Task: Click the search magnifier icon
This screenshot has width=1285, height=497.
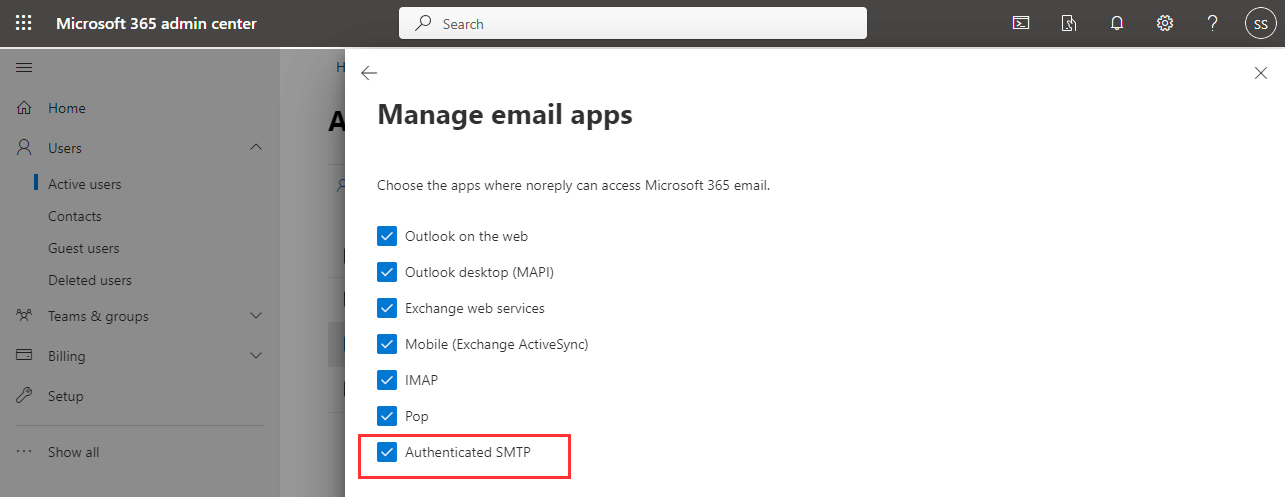Action: click(x=424, y=23)
